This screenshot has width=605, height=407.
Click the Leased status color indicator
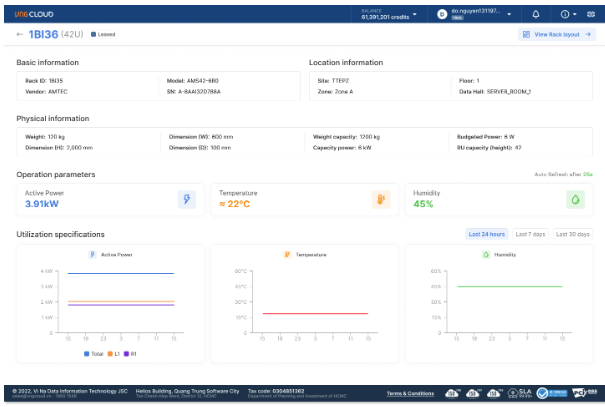[x=93, y=34]
